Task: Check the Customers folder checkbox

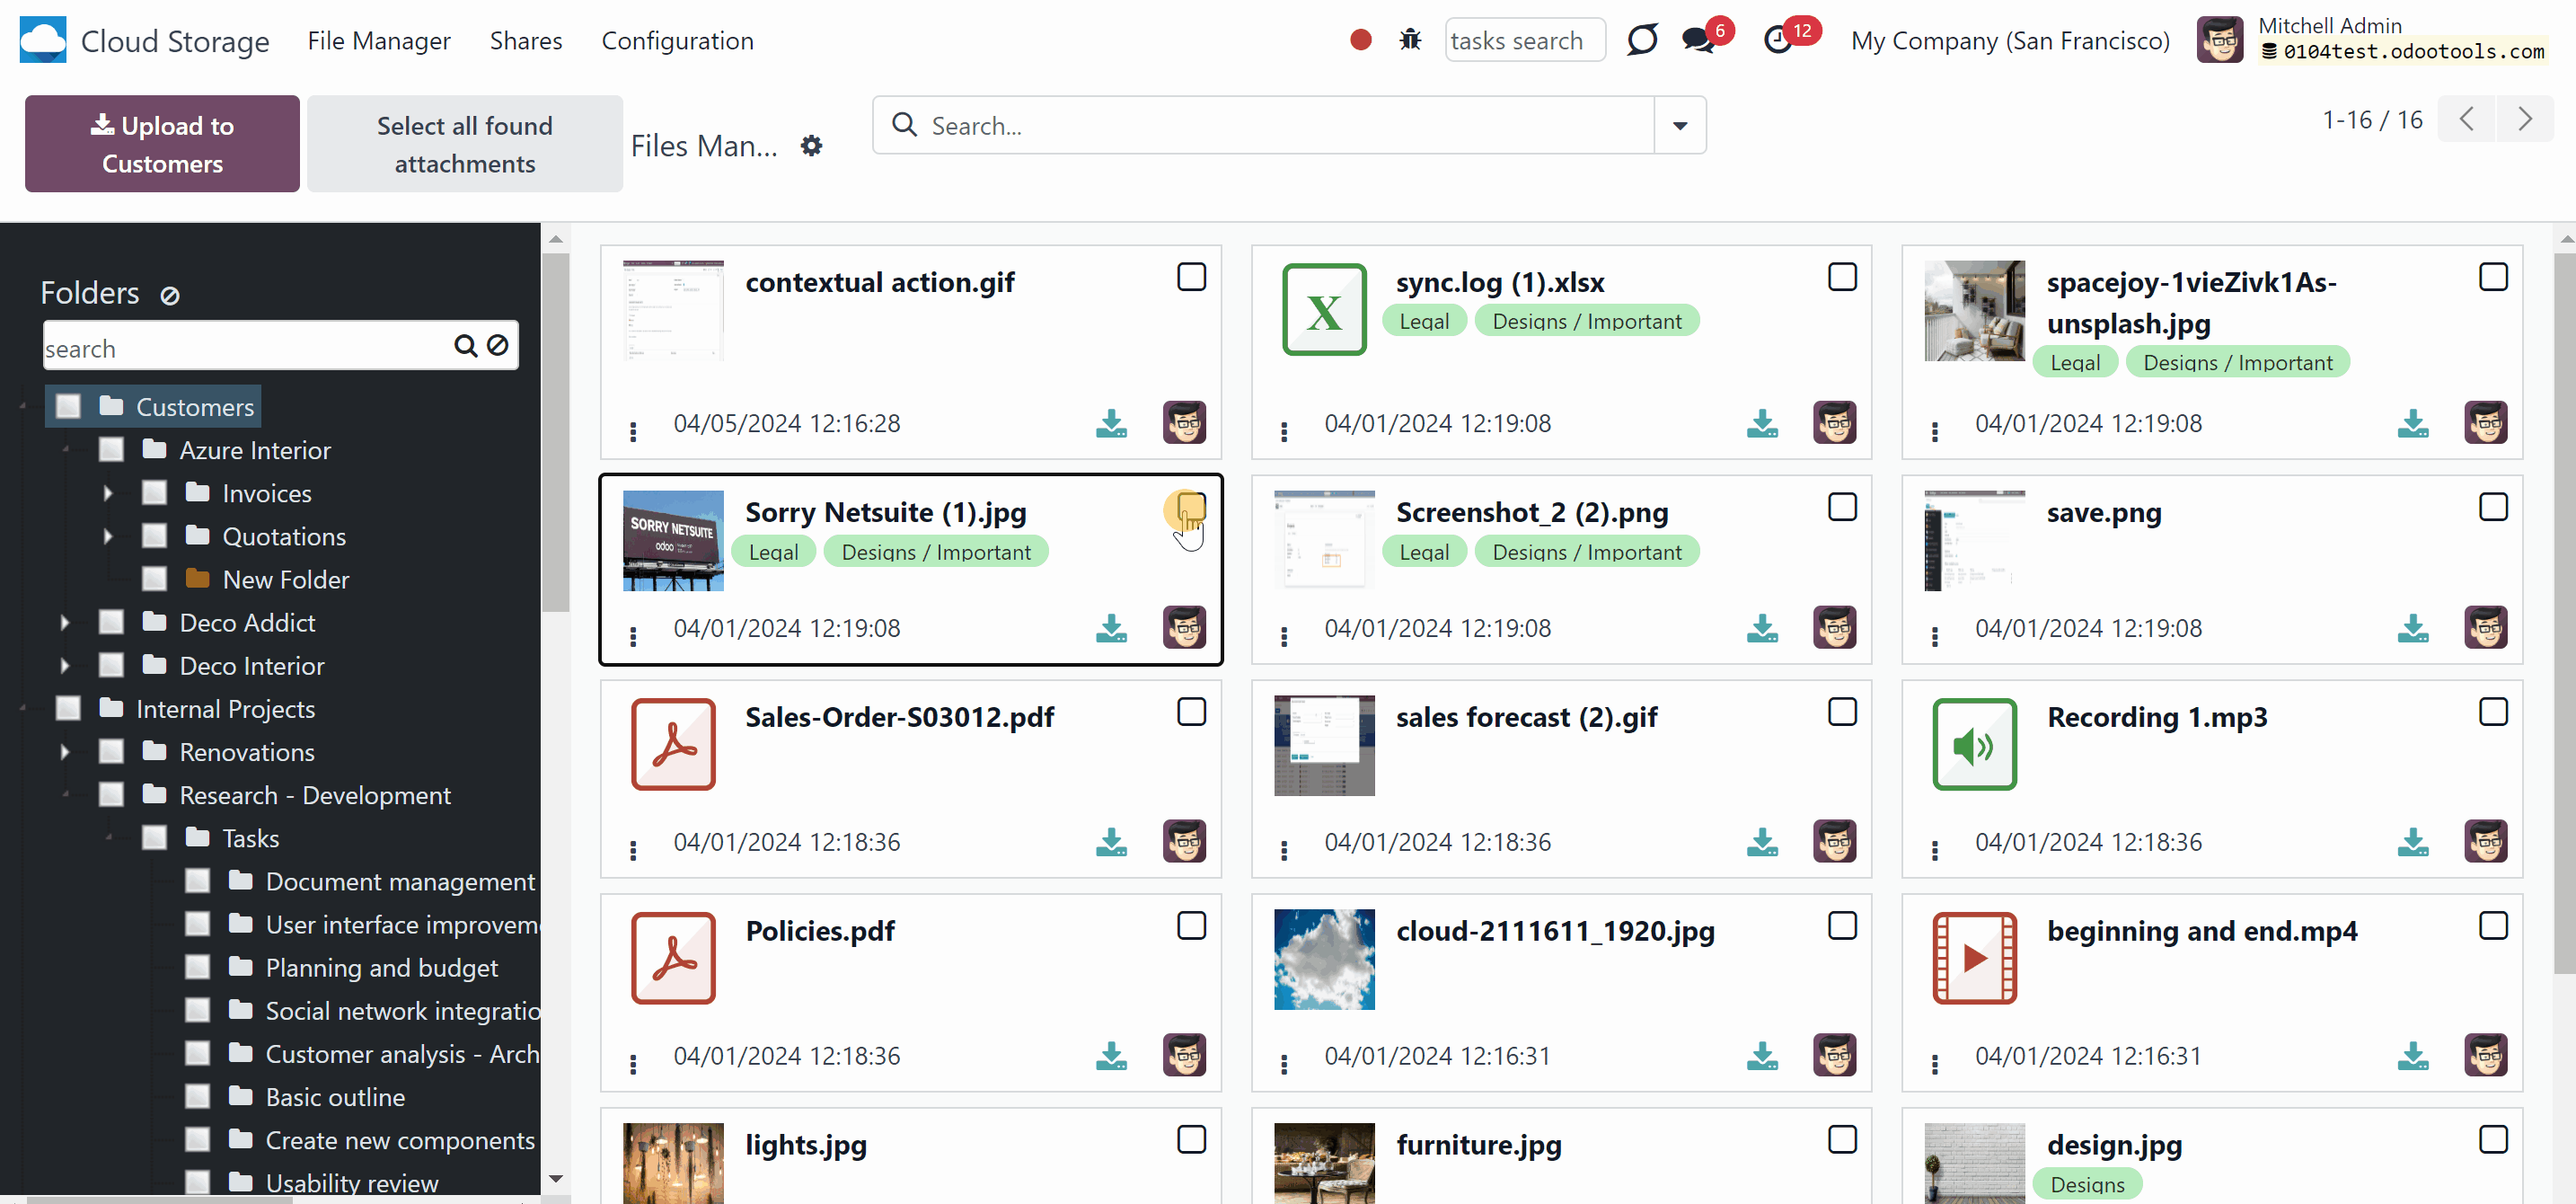Action: (x=68, y=406)
